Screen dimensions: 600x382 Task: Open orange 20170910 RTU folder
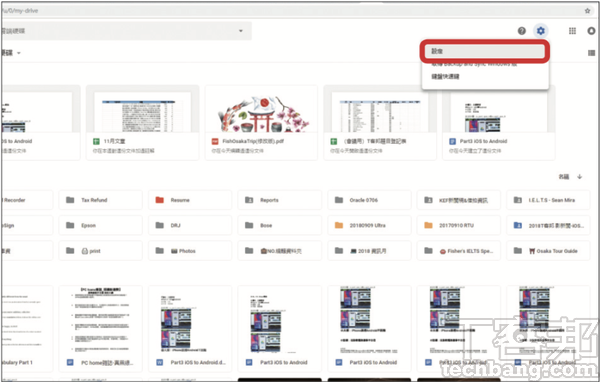[458, 225]
